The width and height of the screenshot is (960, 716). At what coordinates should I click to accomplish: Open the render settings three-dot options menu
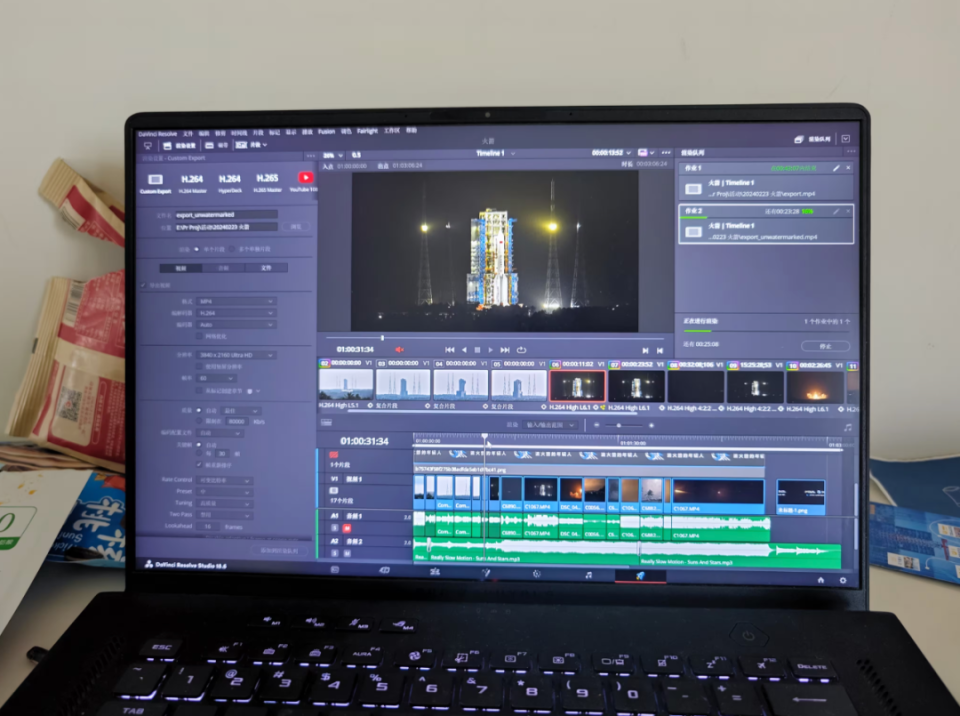310,156
